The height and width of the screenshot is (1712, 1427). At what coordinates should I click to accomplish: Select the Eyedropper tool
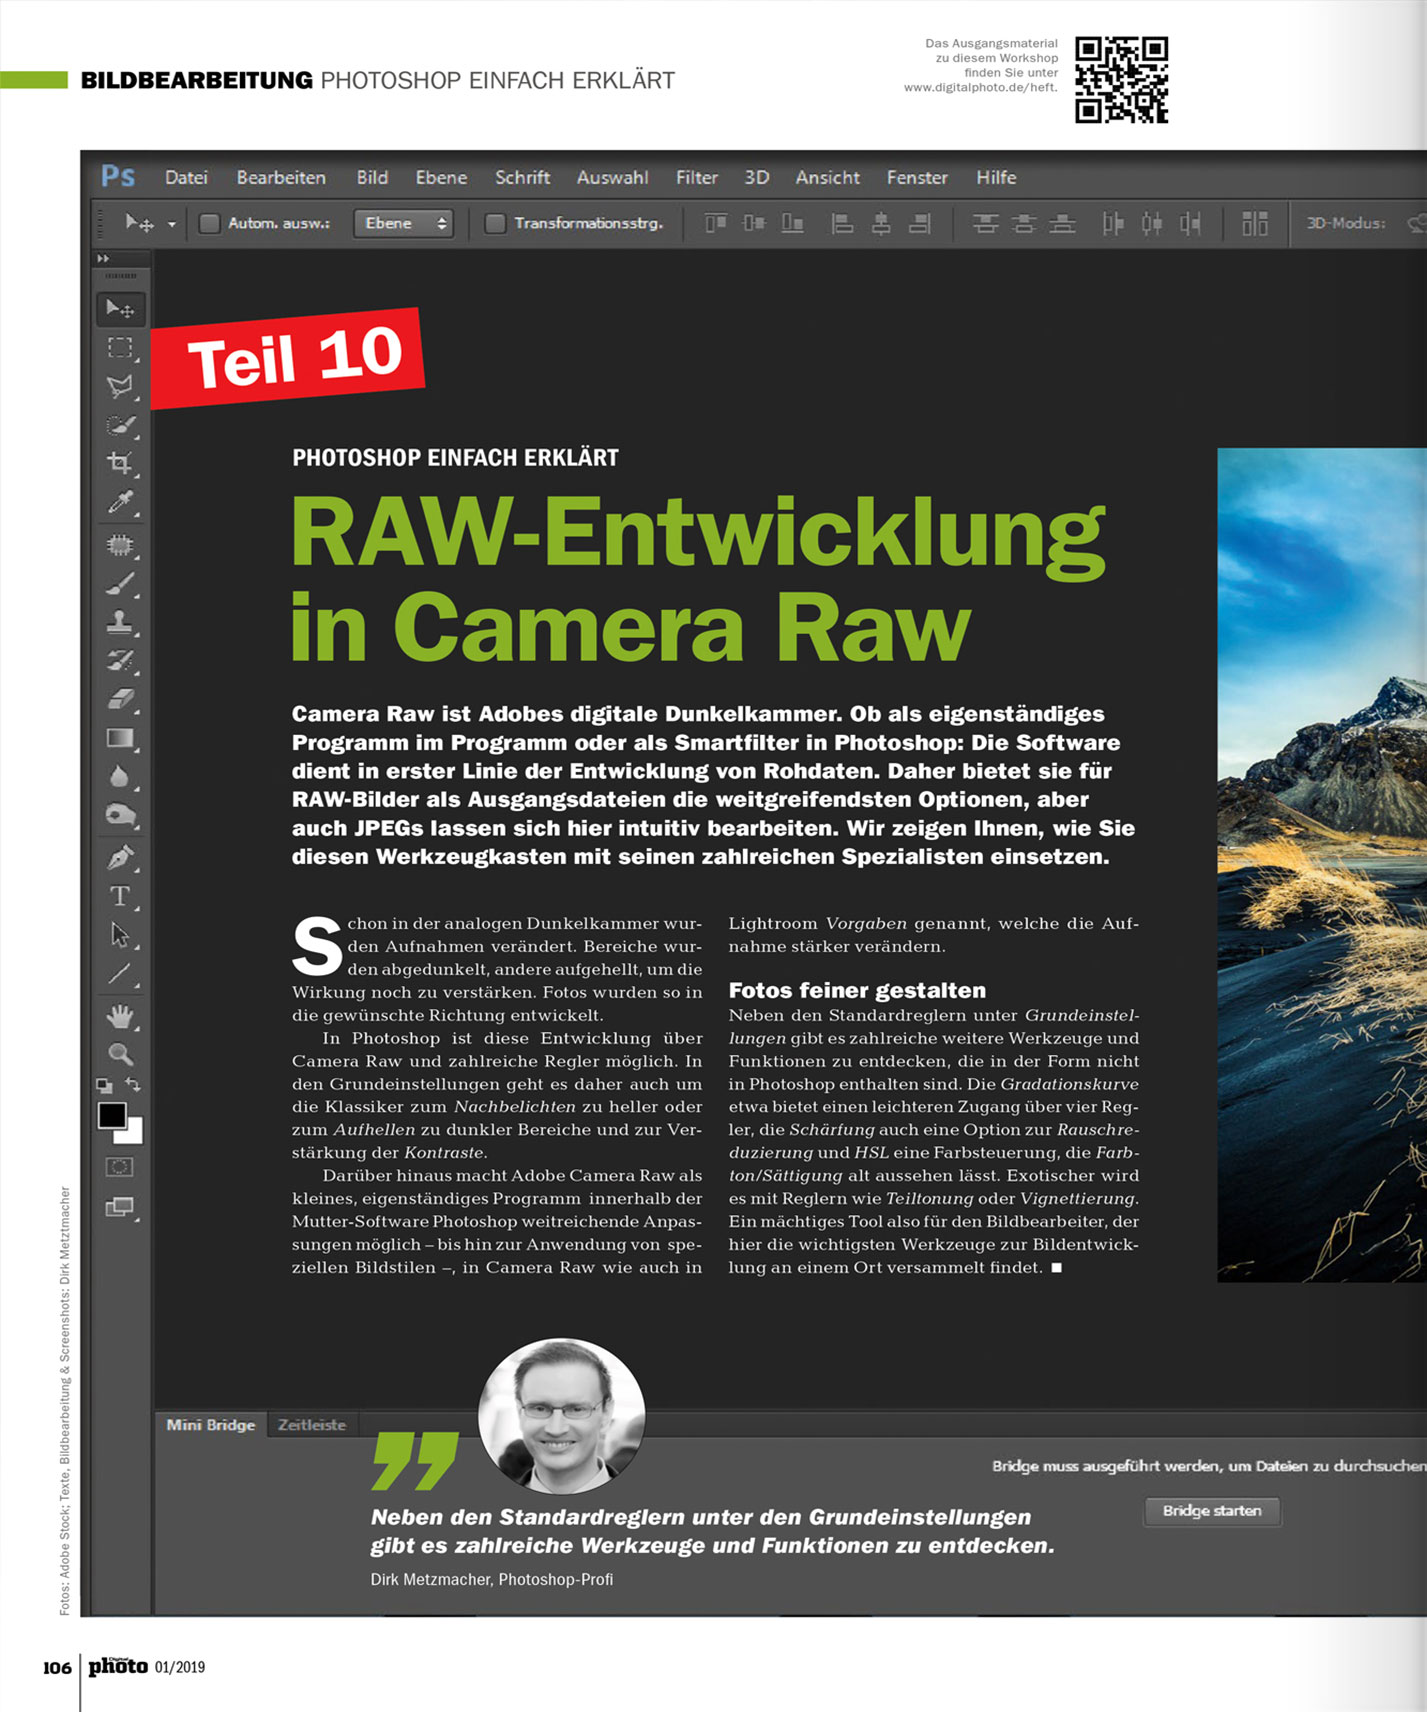(120, 502)
